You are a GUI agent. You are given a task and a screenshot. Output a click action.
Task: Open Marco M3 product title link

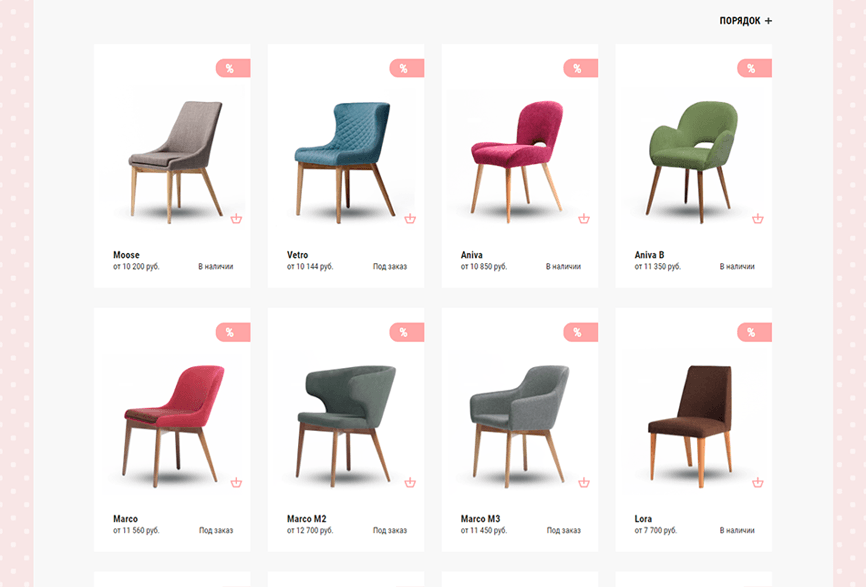pos(480,519)
